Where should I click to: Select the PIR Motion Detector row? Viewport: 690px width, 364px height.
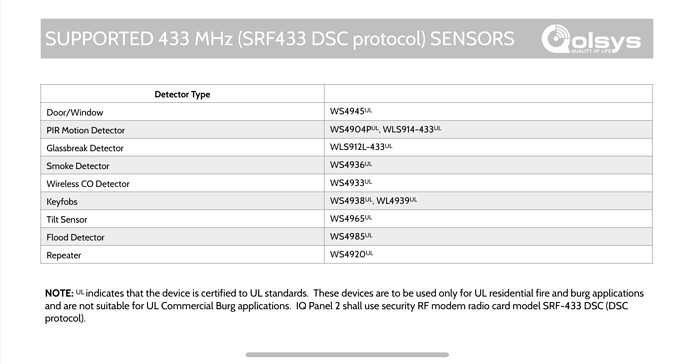(346, 130)
